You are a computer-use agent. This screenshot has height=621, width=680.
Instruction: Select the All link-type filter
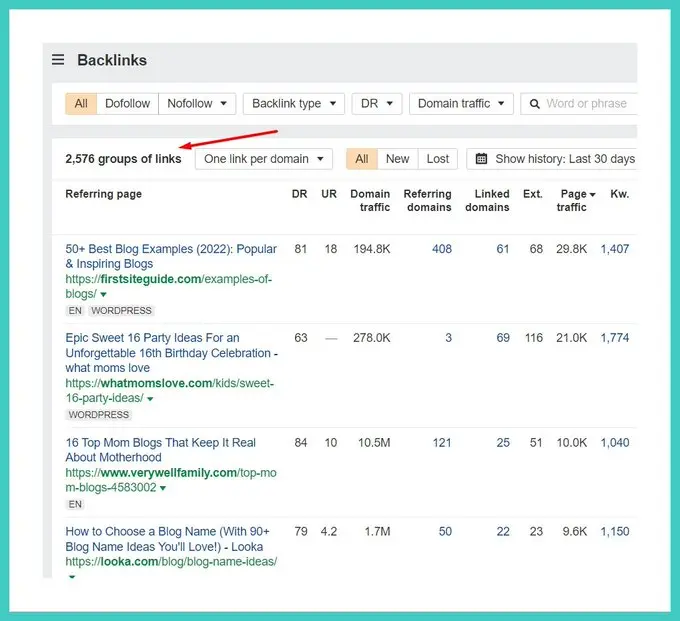[81, 103]
